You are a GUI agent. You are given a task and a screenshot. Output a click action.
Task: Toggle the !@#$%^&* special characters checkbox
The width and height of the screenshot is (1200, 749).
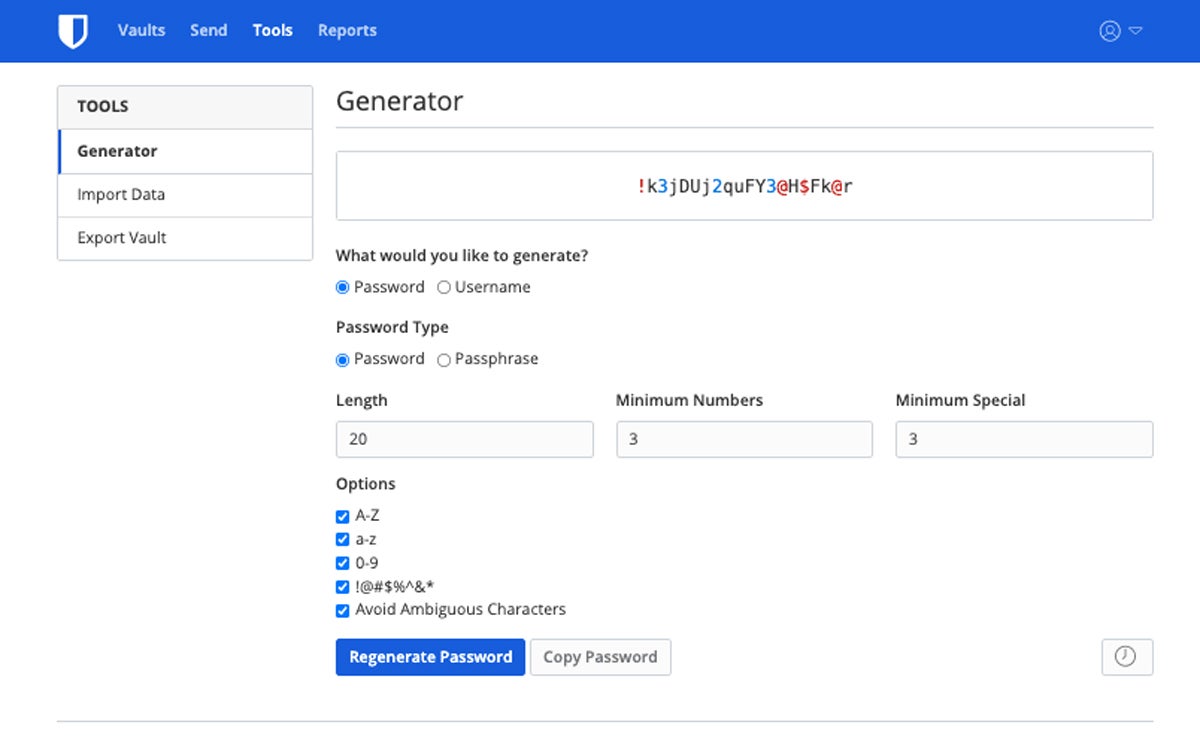[343, 587]
